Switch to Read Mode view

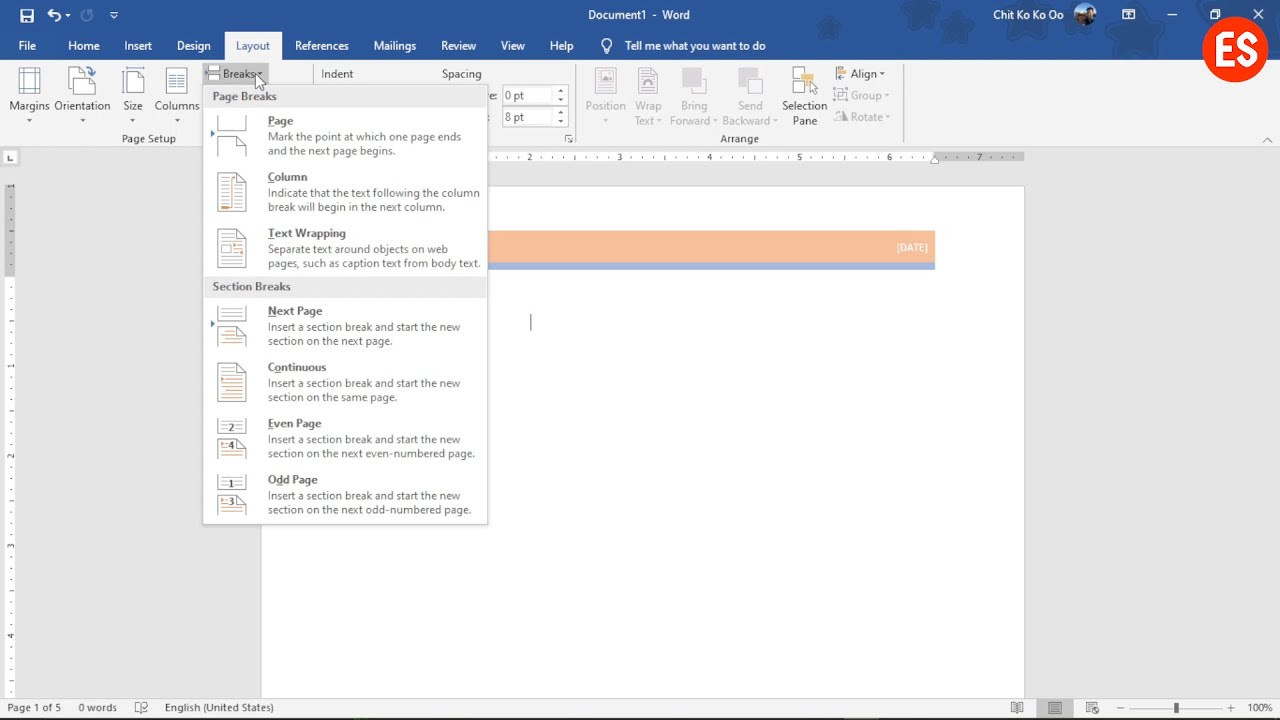[x=1017, y=708]
